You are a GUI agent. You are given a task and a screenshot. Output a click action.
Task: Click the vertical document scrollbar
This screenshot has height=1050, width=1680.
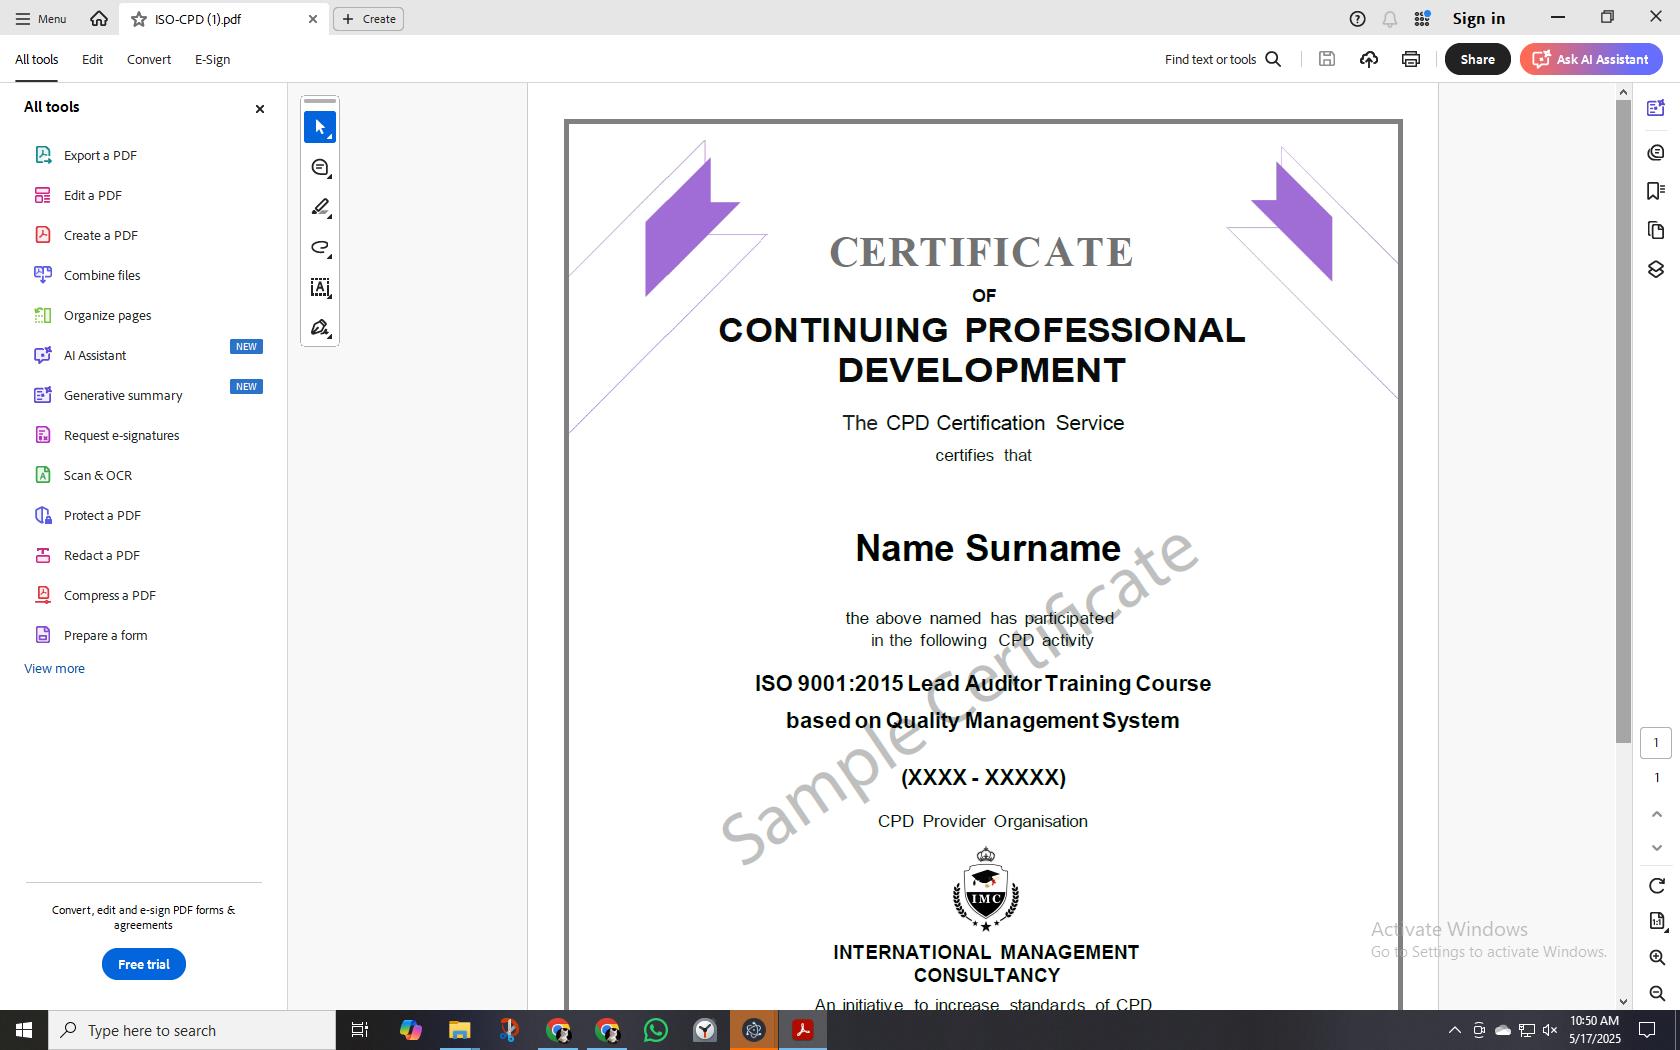coord(1623,420)
